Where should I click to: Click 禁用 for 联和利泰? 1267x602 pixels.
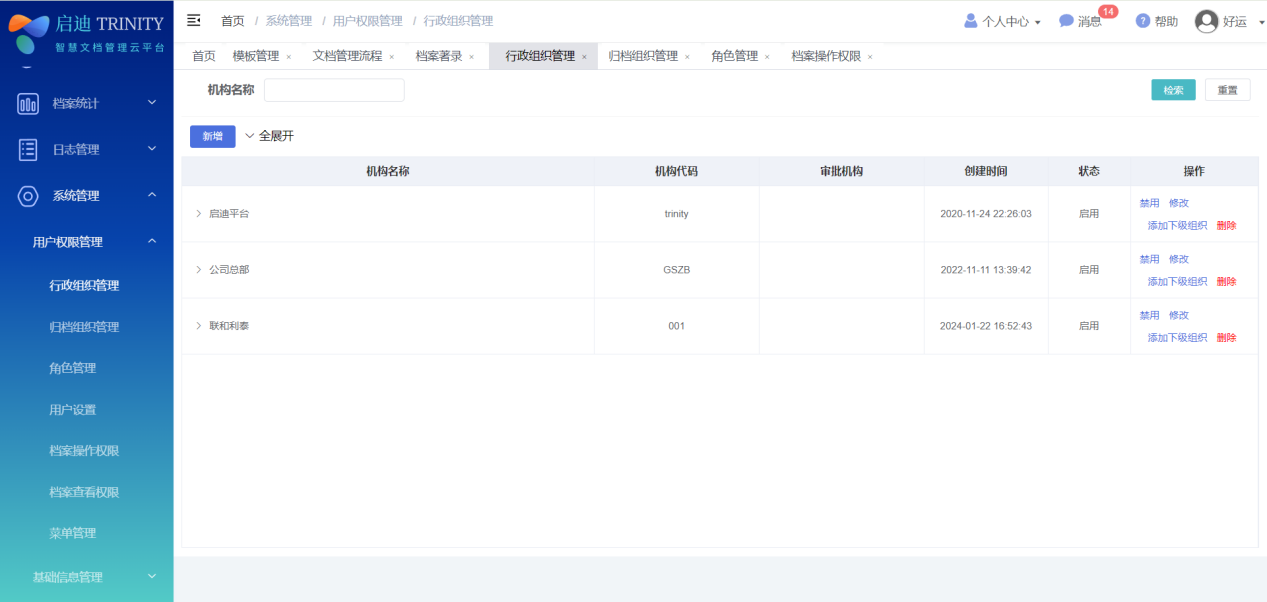coord(1149,315)
